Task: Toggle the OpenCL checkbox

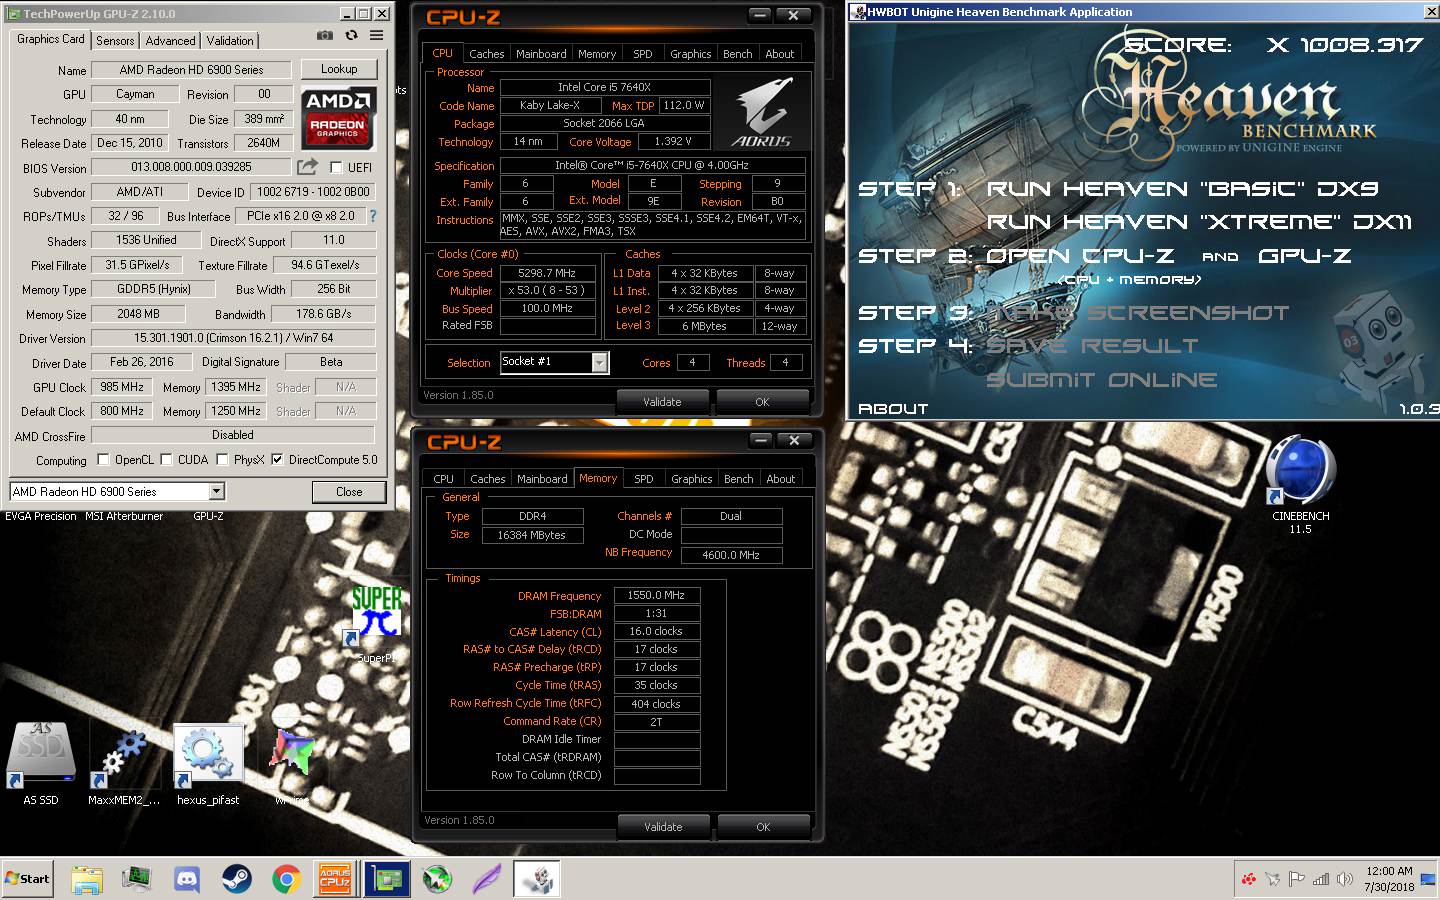Action: click(103, 460)
